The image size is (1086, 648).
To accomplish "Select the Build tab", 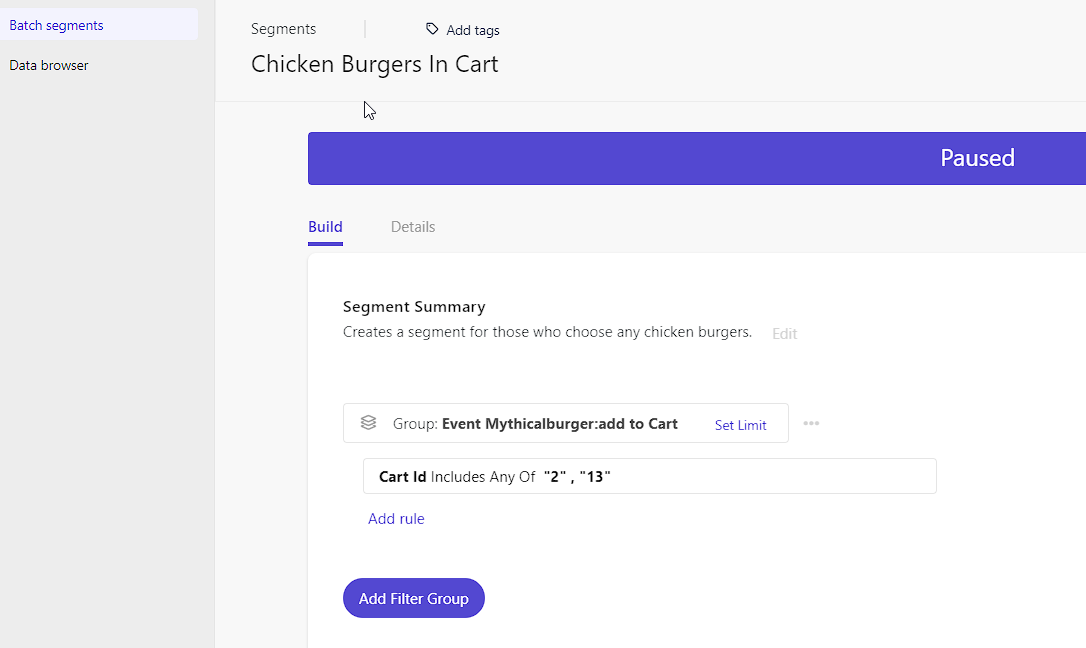I will (x=325, y=227).
